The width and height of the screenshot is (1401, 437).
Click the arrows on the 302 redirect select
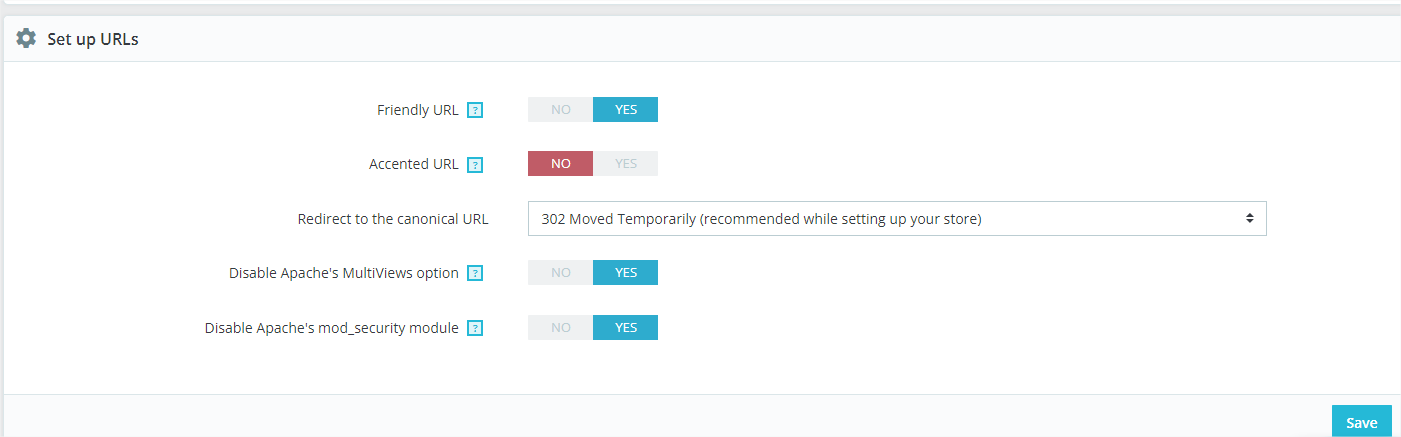pos(1249,218)
